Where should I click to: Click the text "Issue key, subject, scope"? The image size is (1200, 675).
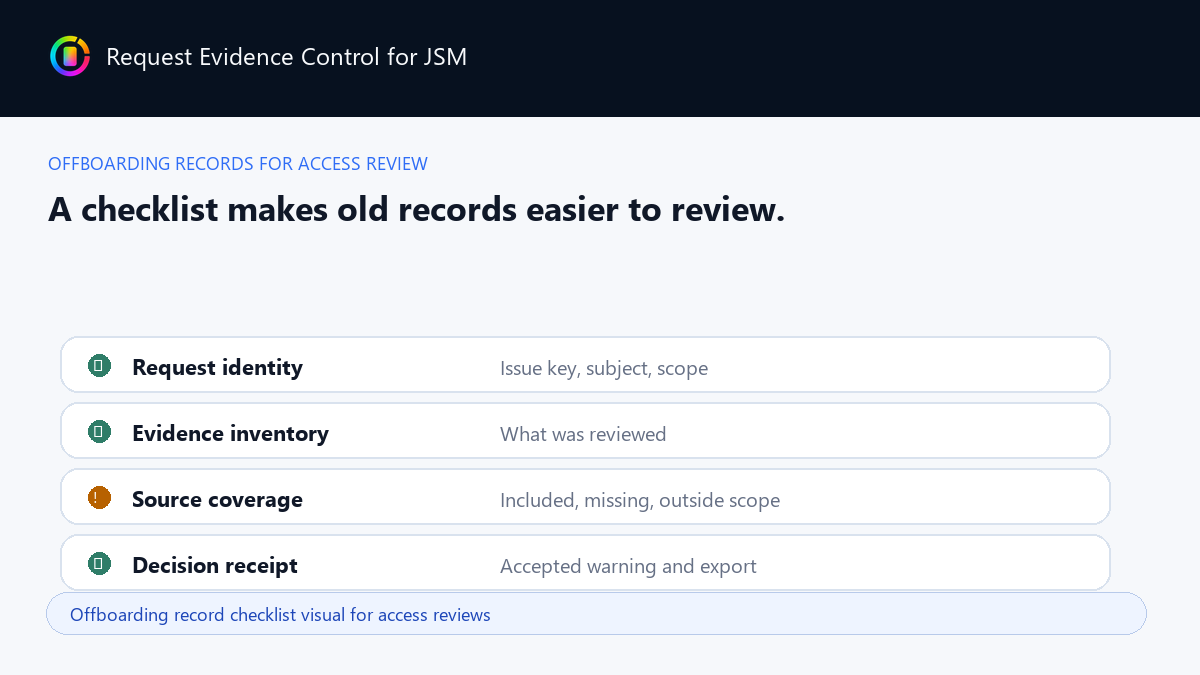[604, 368]
